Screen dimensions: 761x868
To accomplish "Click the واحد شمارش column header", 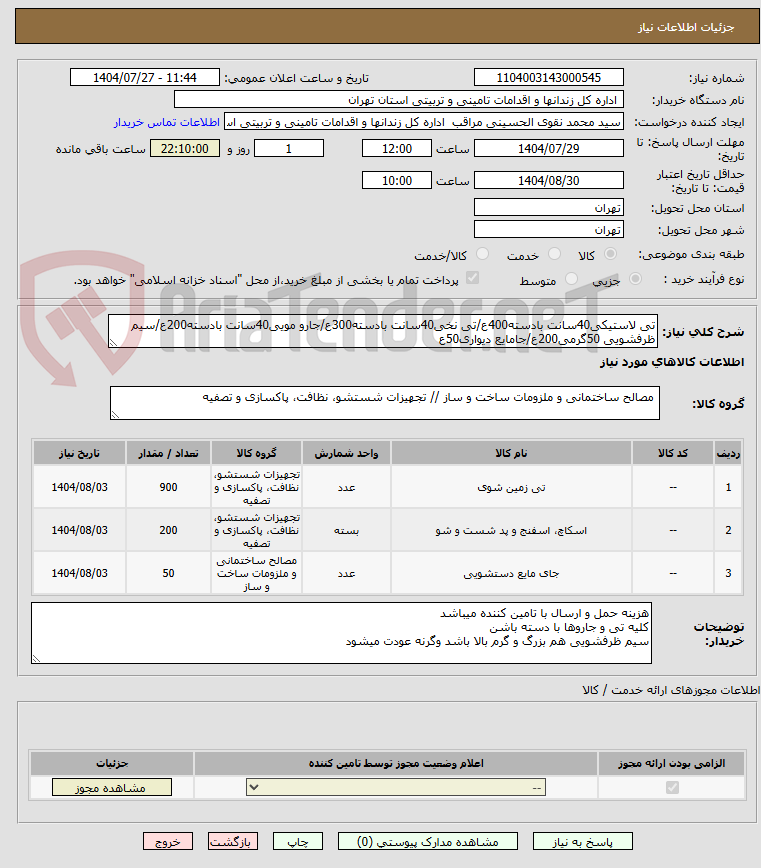I will [x=346, y=453].
